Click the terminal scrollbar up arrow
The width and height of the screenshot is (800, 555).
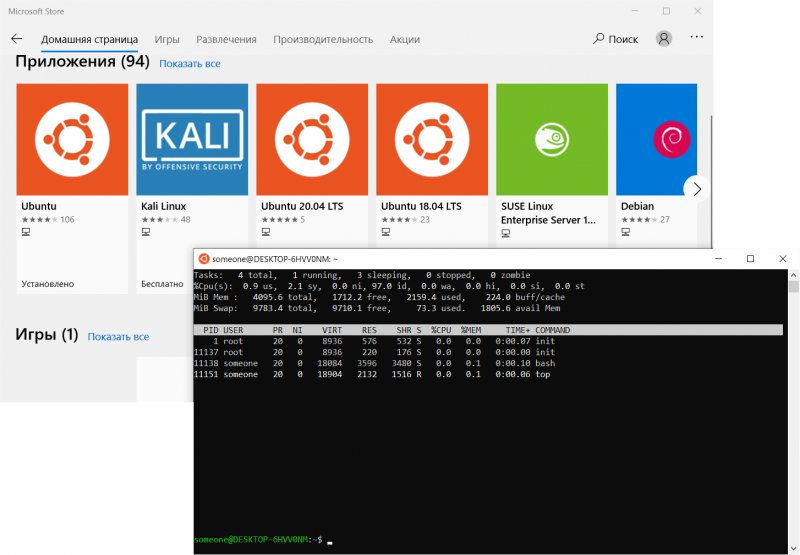point(793,274)
